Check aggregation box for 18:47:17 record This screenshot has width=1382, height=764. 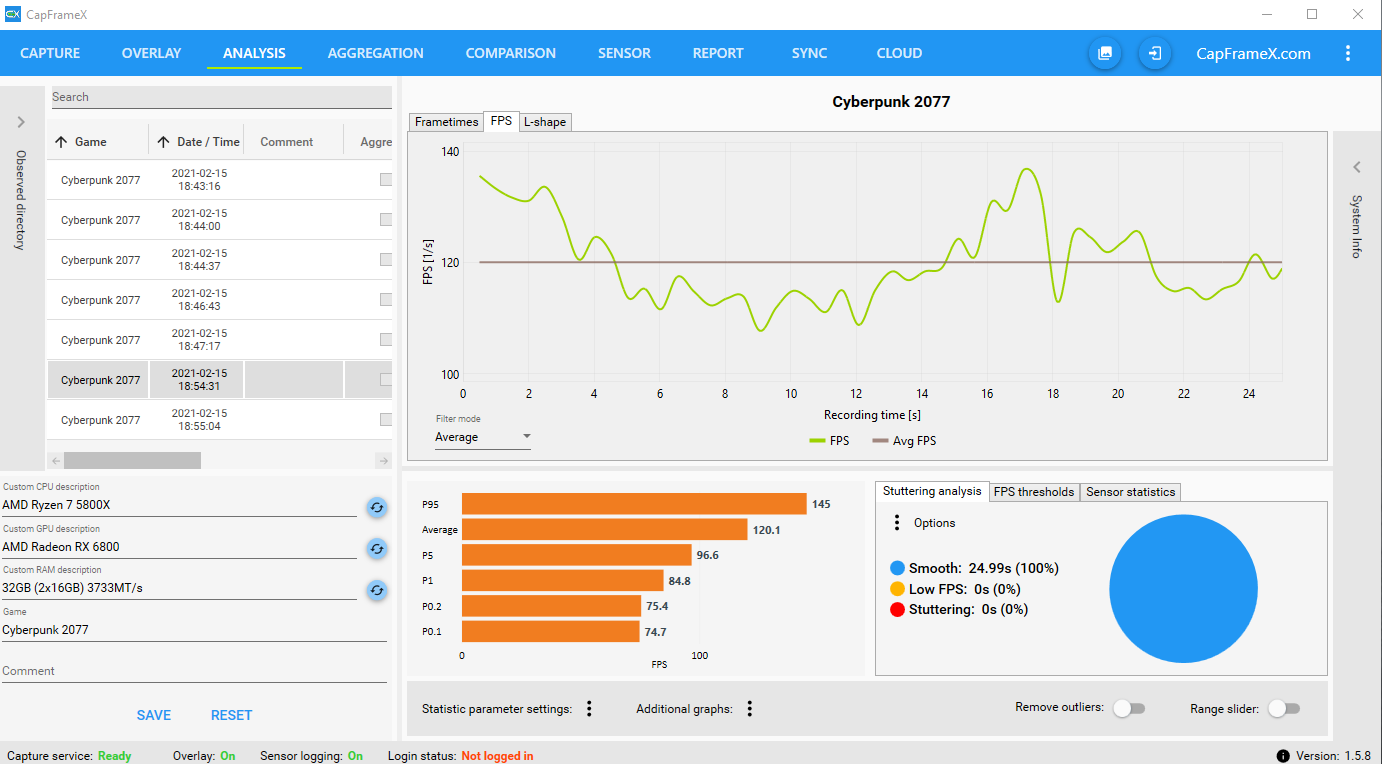pyautogui.click(x=386, y=340)
